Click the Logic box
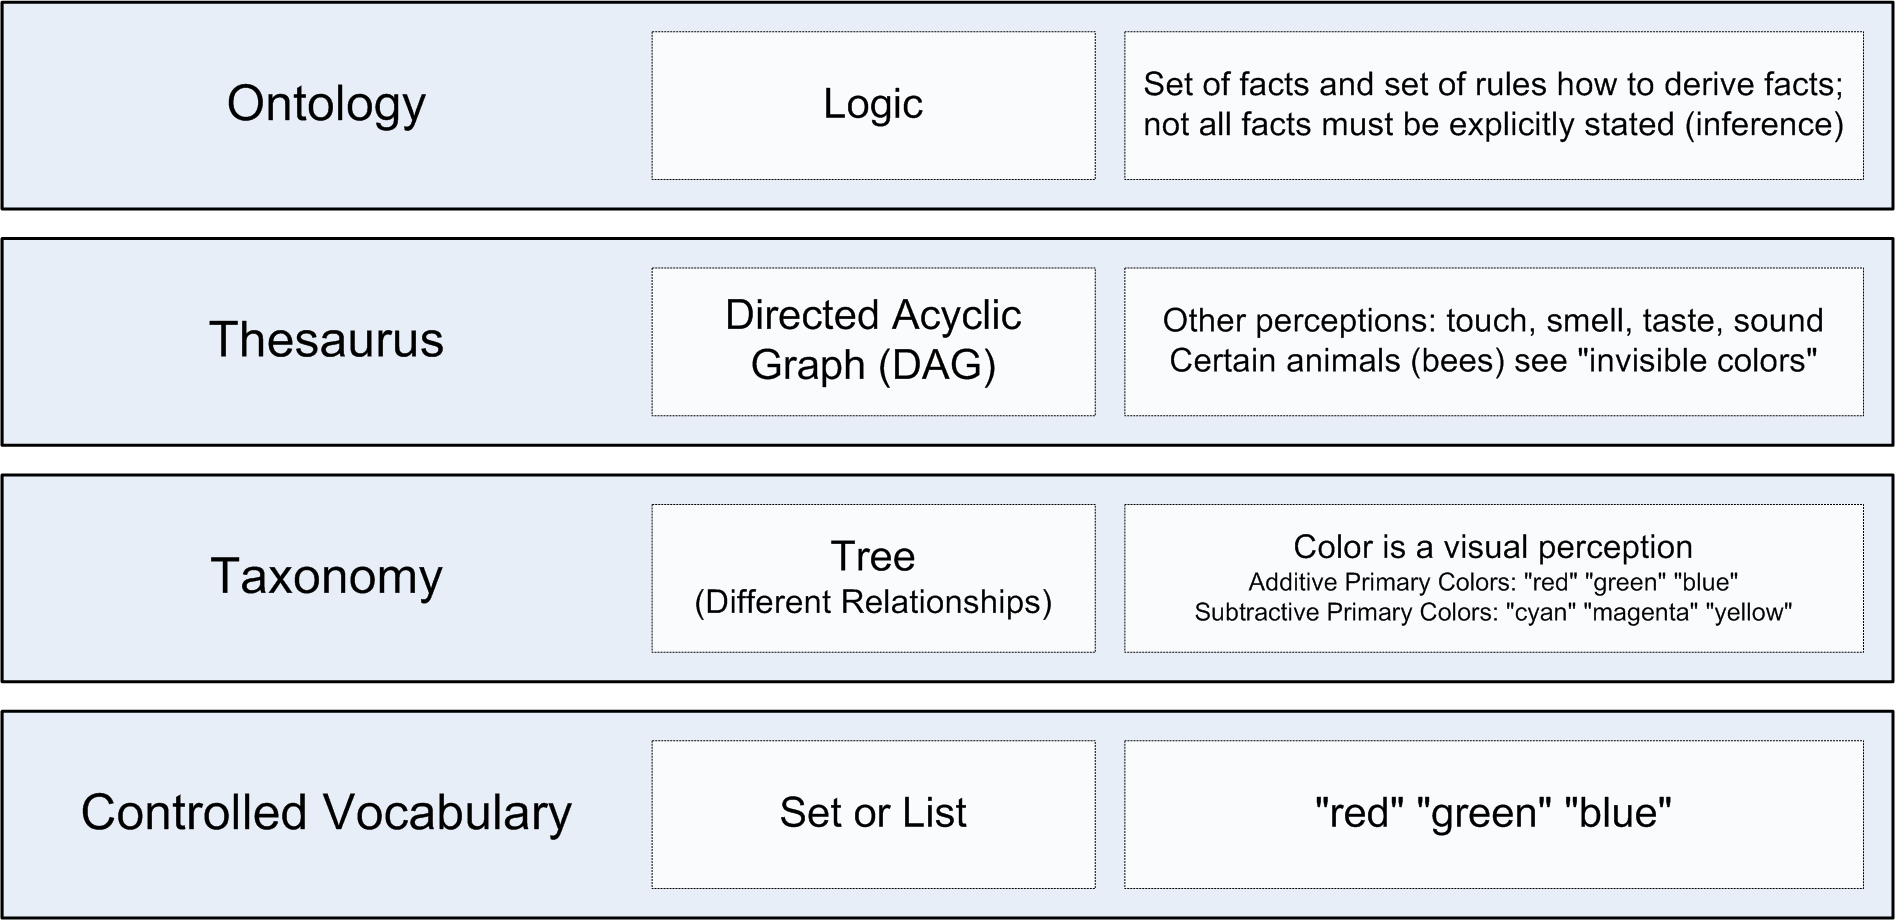 coord(873,105)
